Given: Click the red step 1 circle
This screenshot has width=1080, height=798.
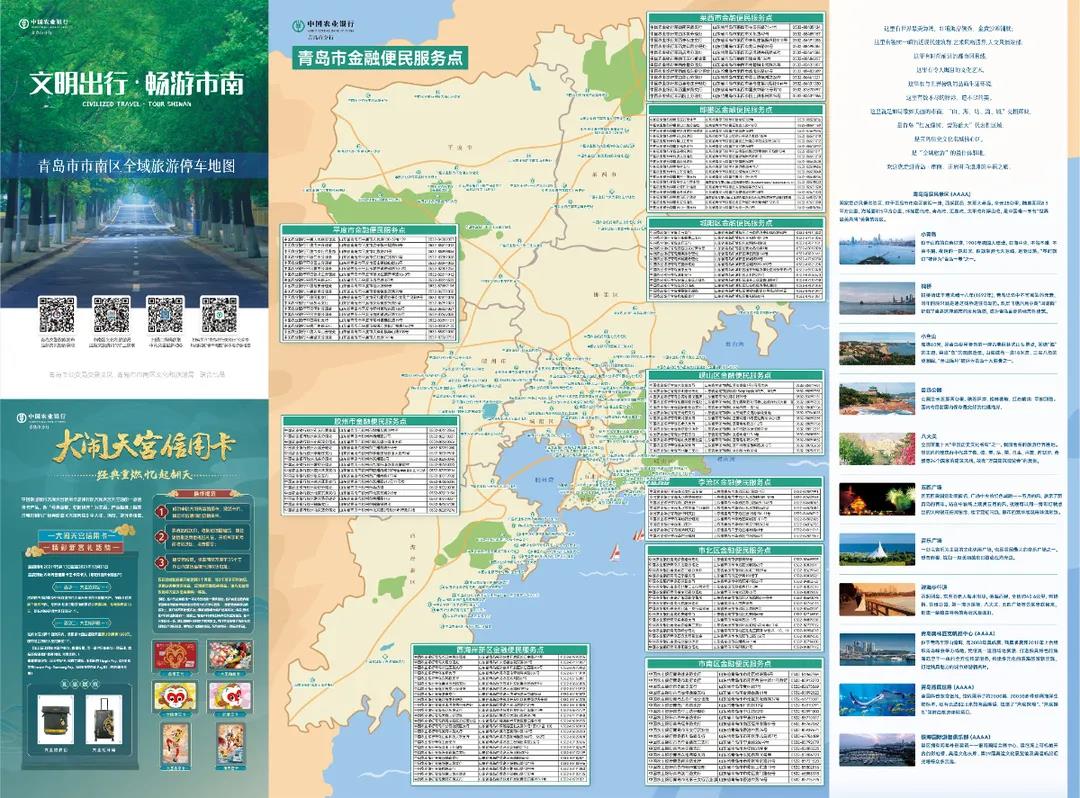Looking at the screenshot, I should (x=161, y=512).
